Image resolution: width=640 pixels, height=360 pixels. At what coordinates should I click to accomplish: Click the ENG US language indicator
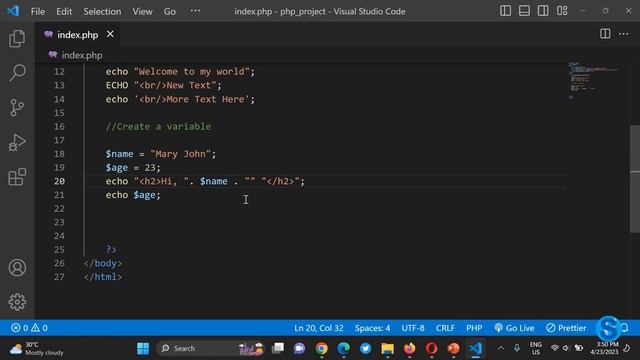pos(536,349)
